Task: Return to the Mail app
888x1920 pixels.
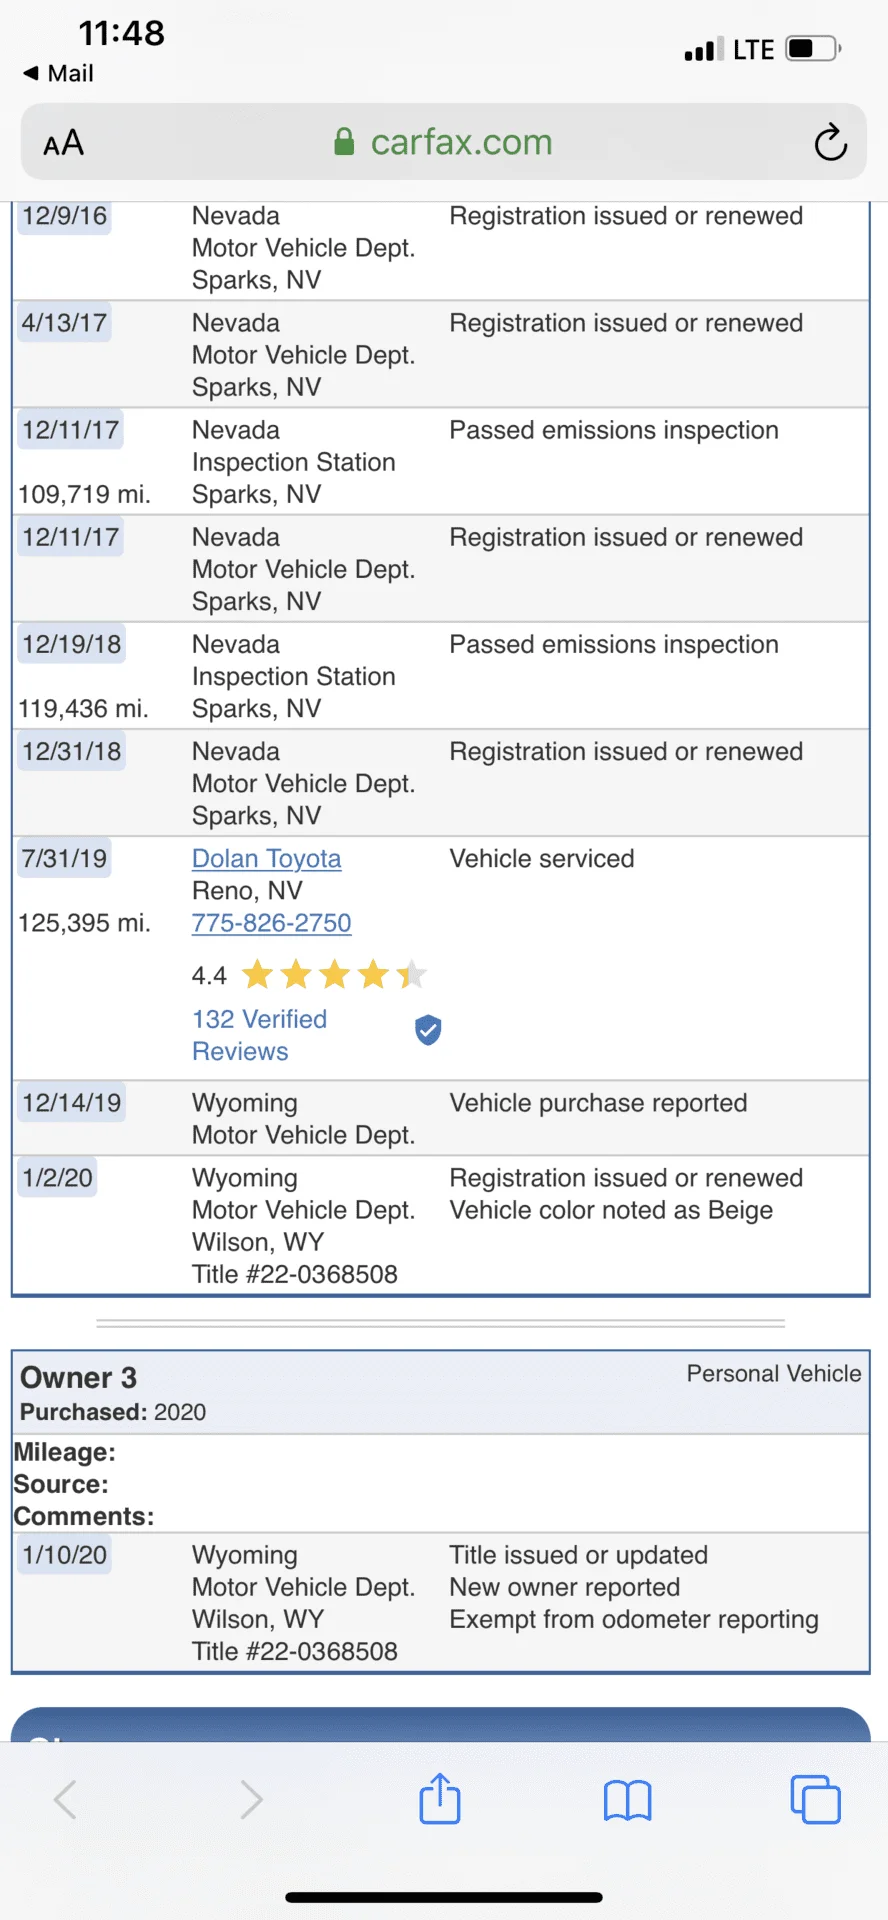Action: (58, 73)
